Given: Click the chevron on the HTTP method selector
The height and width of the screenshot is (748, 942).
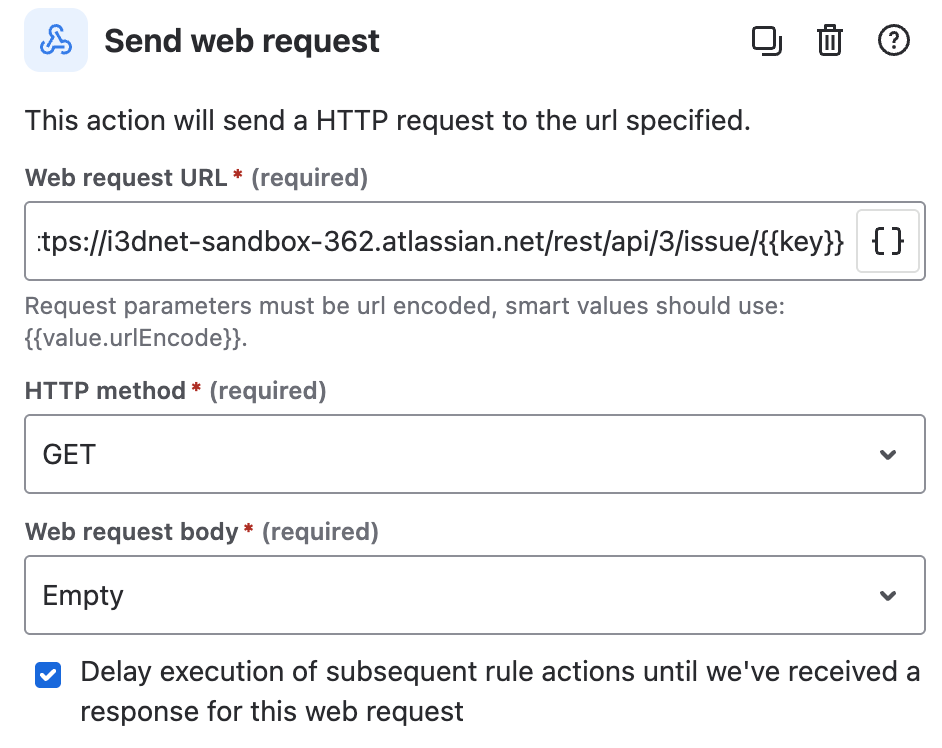Looking at the screenshot, I should pos(887,455).
